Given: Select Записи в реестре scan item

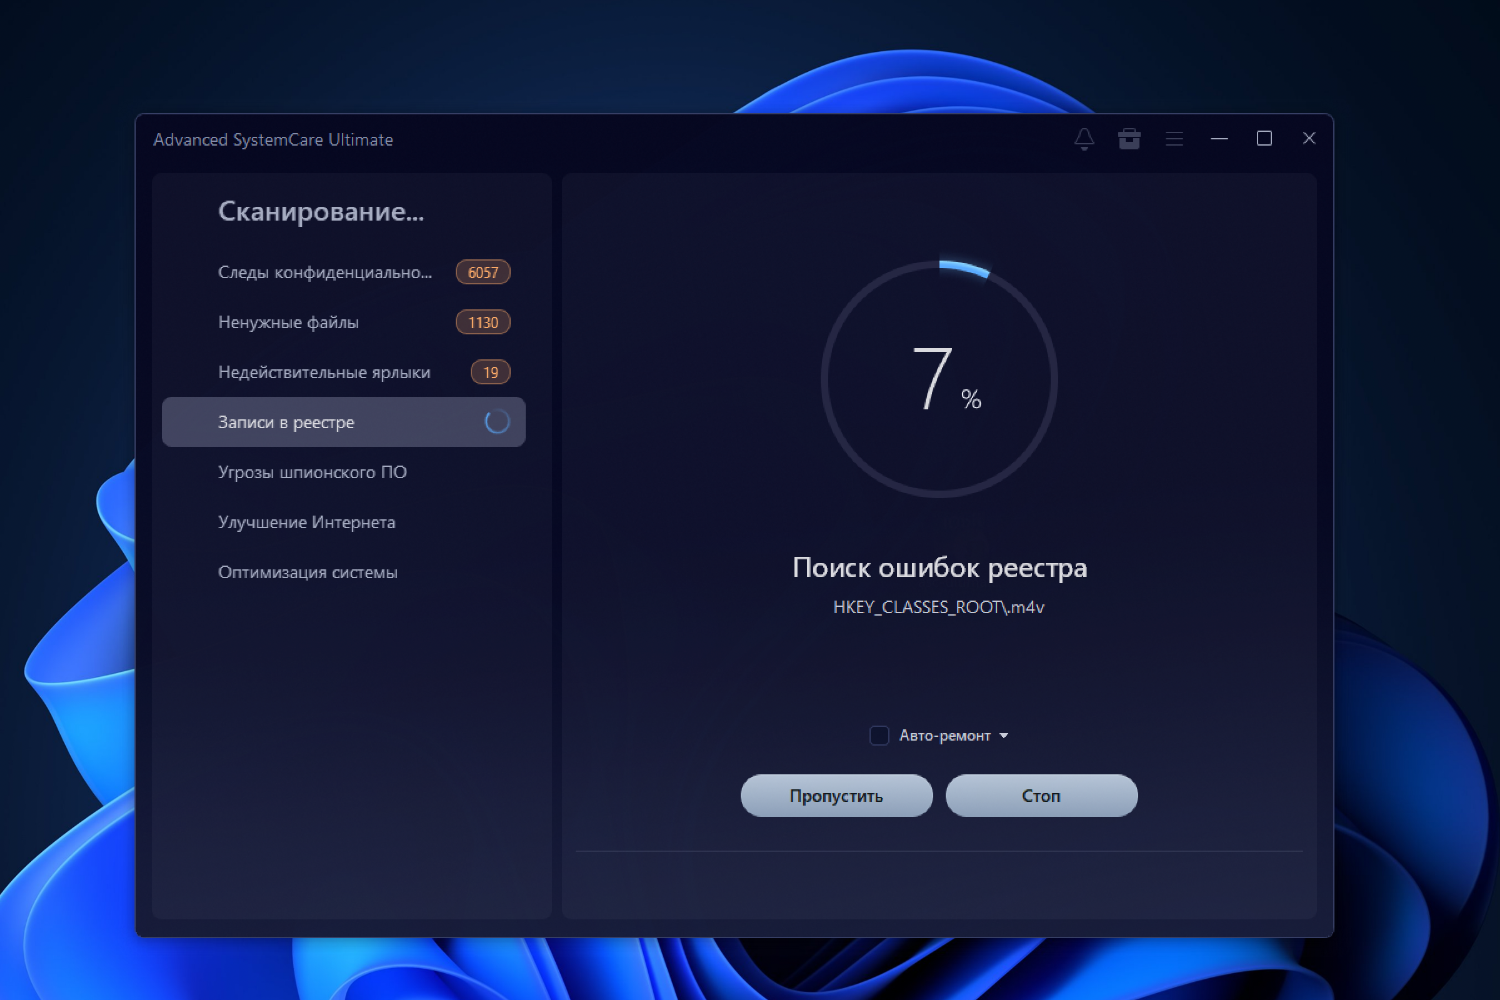Looking at the screenshot, I should (x=344, y=422).
